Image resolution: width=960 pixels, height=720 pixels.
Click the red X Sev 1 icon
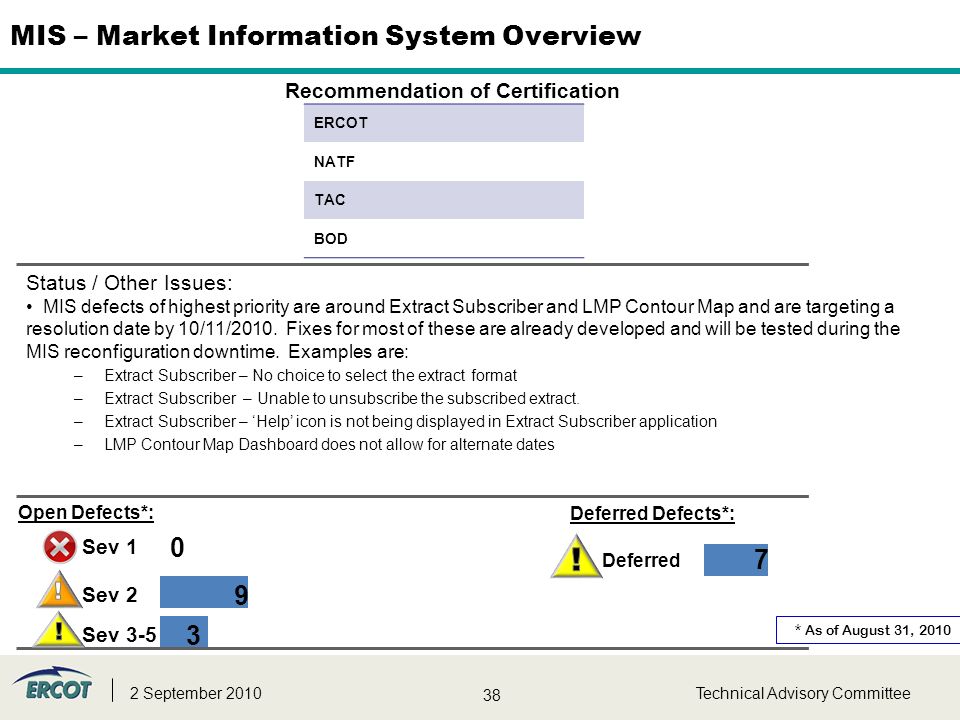coord(59,547)
